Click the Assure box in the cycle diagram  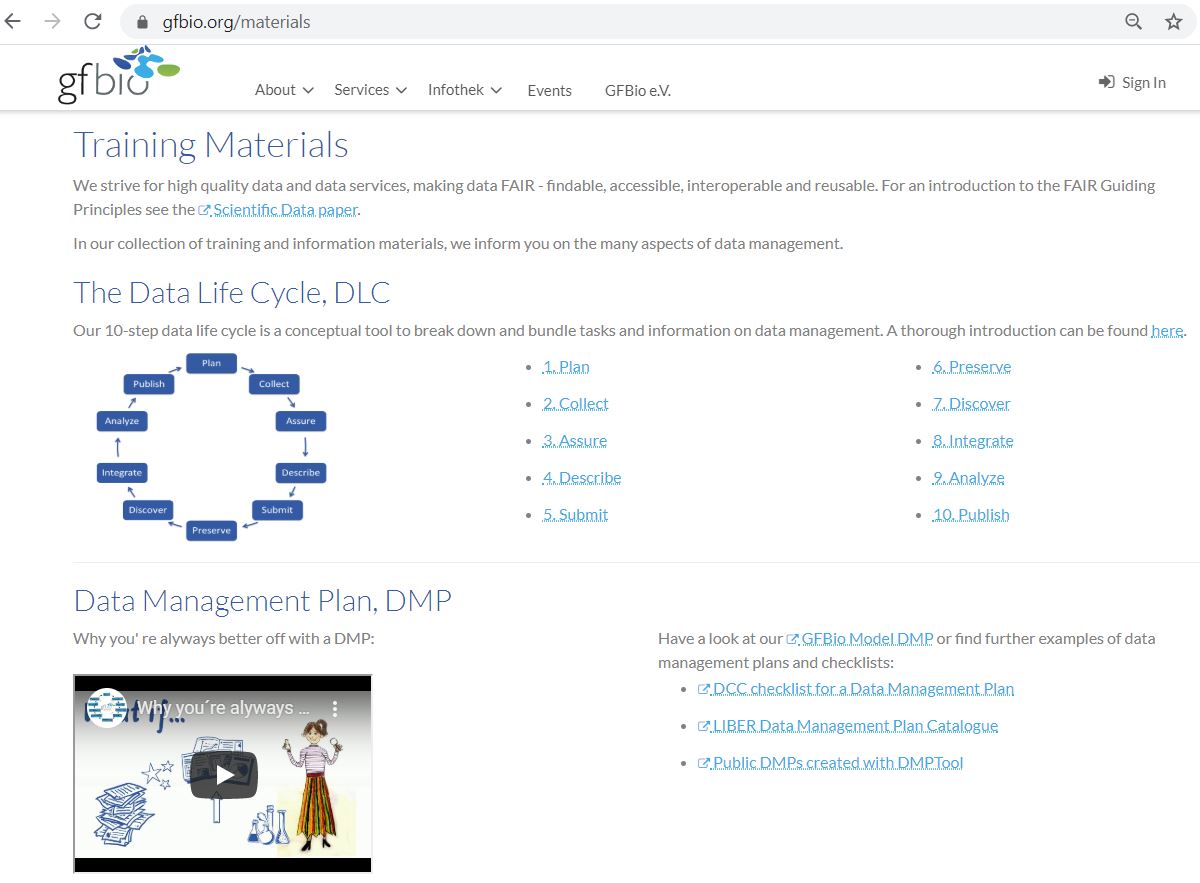301,421
